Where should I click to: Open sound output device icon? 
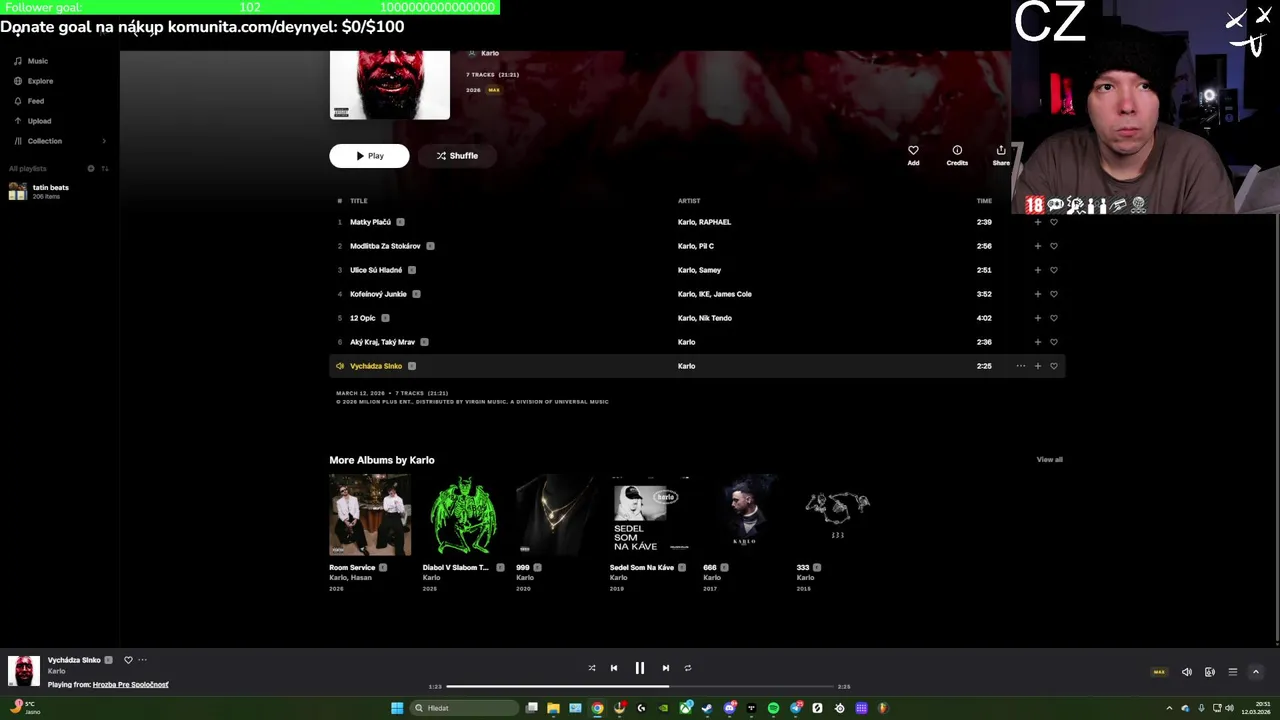coord(1210,672)
